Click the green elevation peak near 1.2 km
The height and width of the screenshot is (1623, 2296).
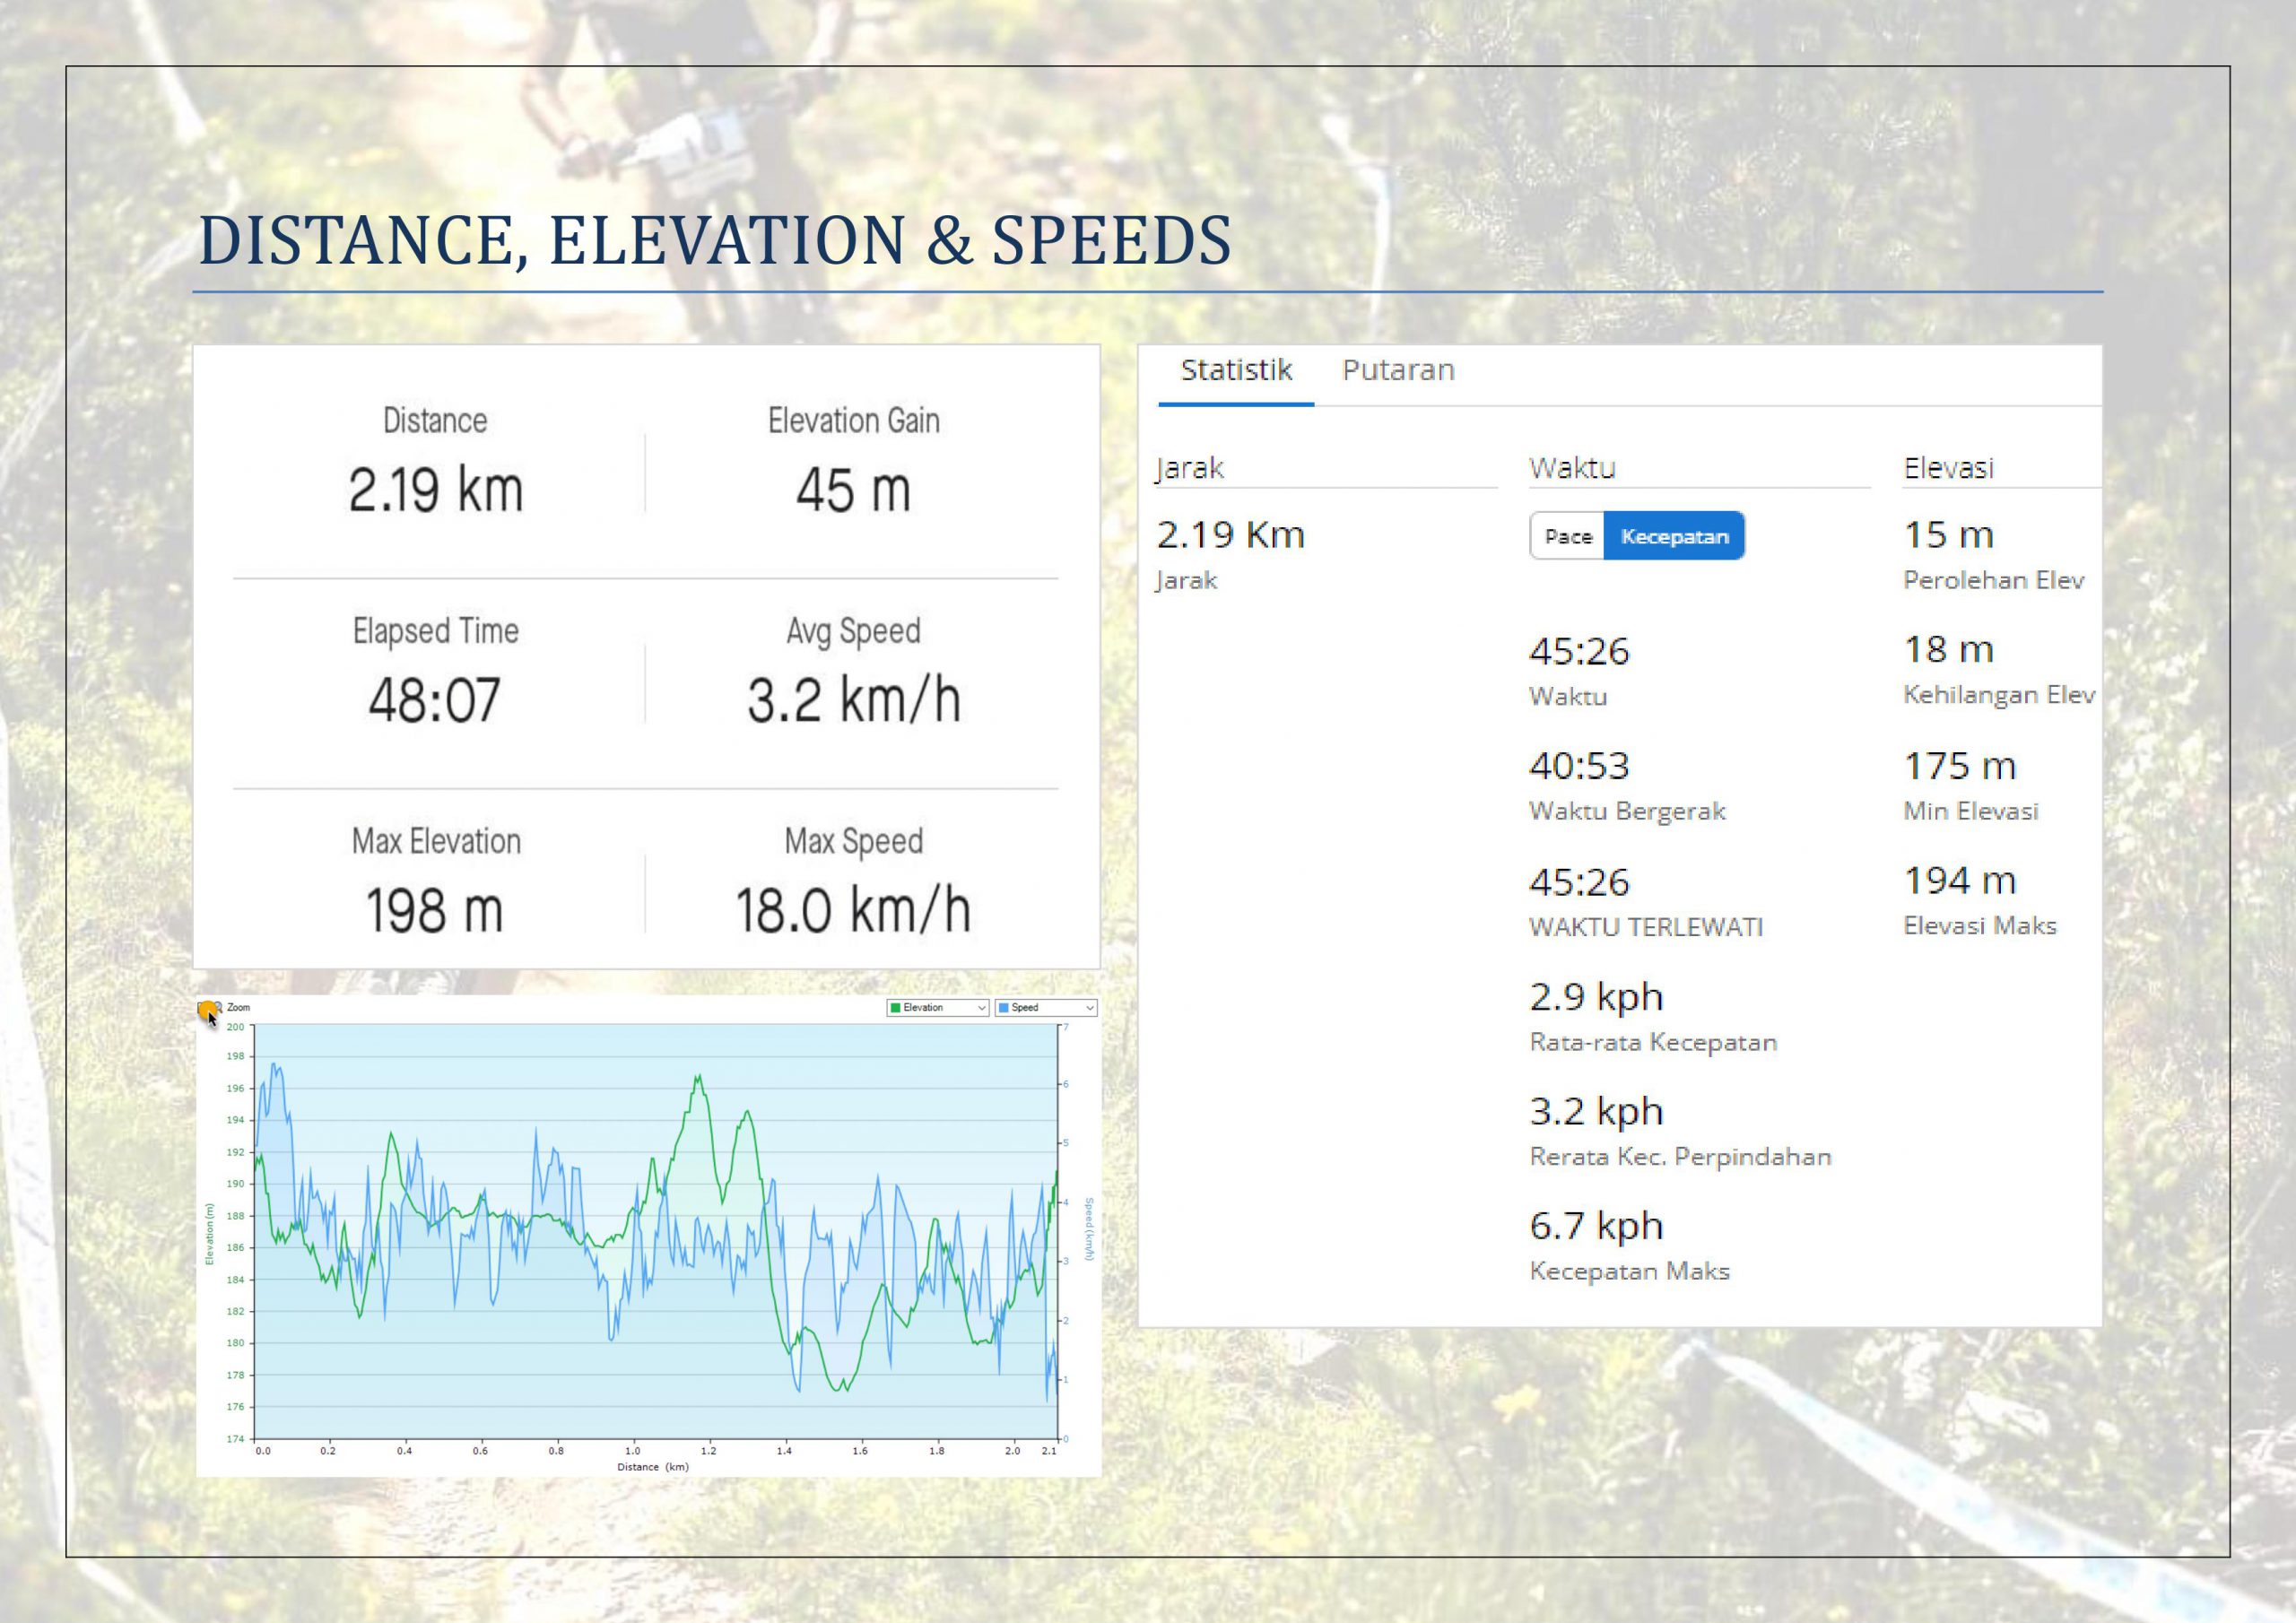click(x=698, y=1078)
